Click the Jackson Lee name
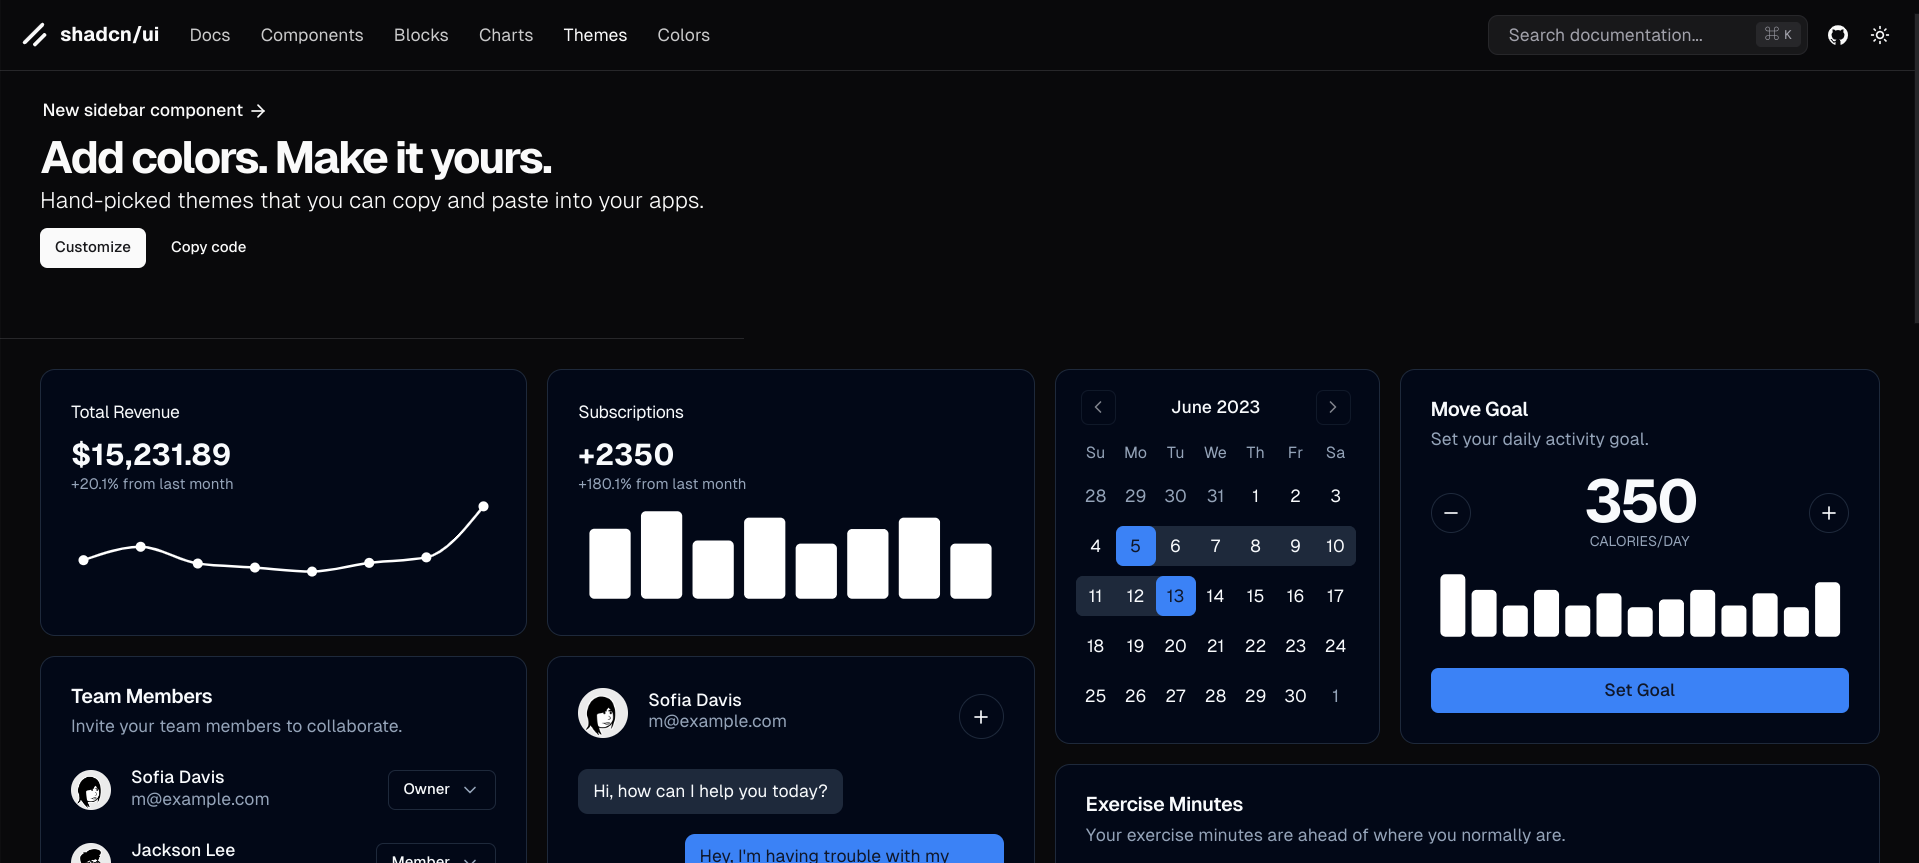 (x=183, y=850)
